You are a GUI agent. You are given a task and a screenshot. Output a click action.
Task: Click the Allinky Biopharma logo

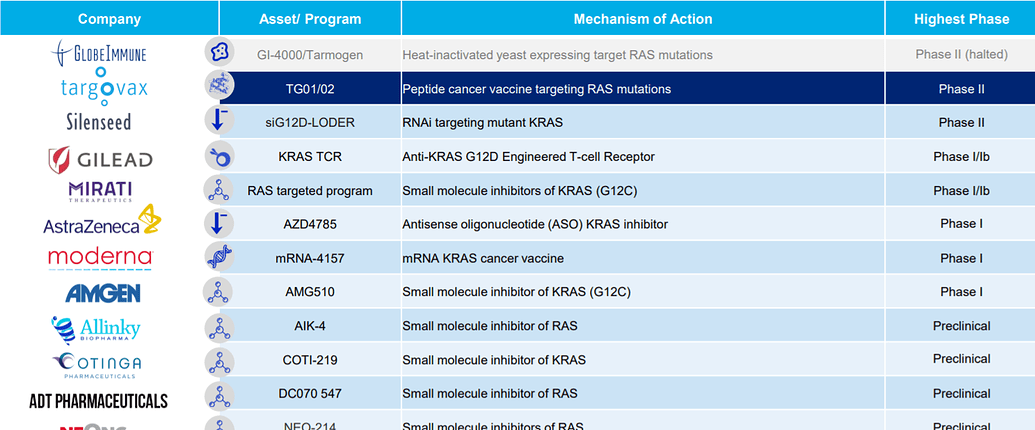(x=96, y=330)
